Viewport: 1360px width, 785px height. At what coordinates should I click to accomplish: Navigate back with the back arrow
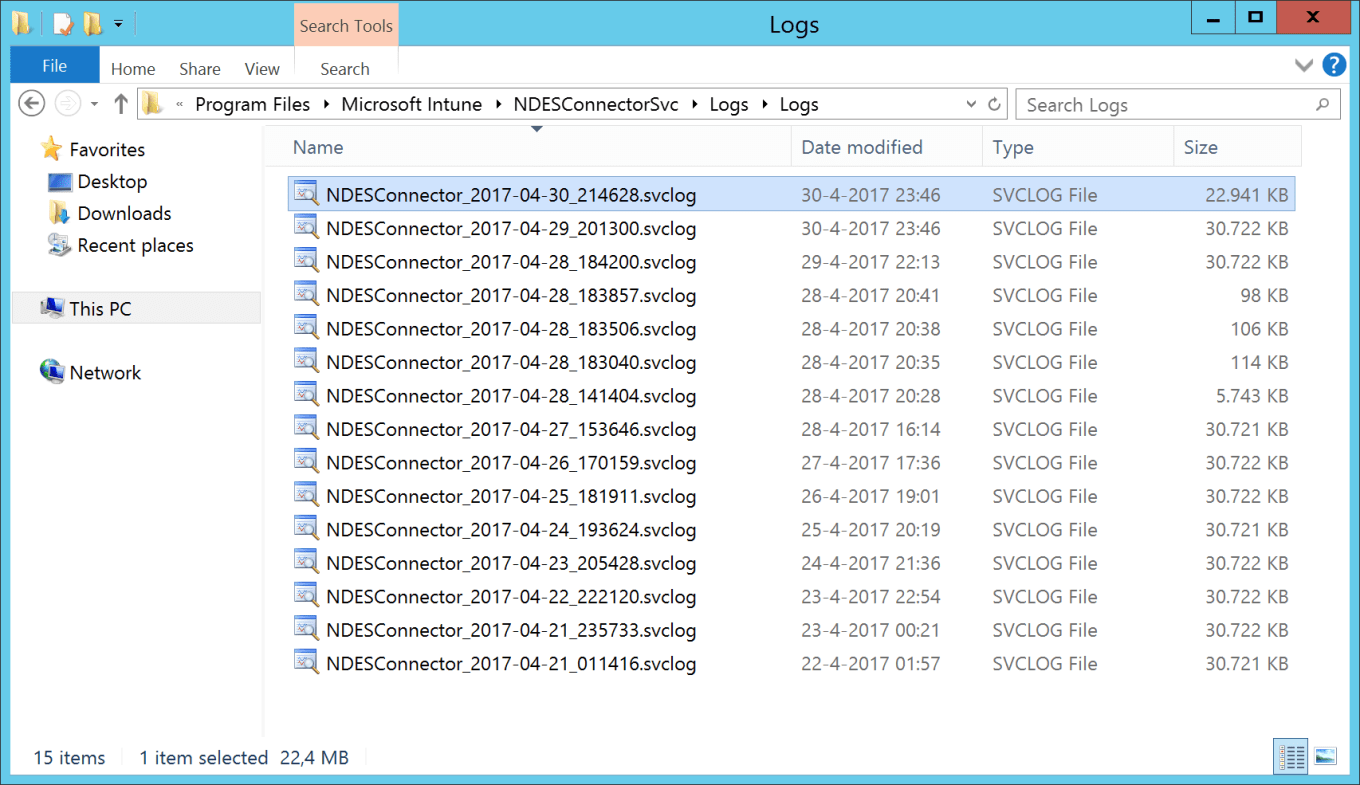(x=31, y=103)
